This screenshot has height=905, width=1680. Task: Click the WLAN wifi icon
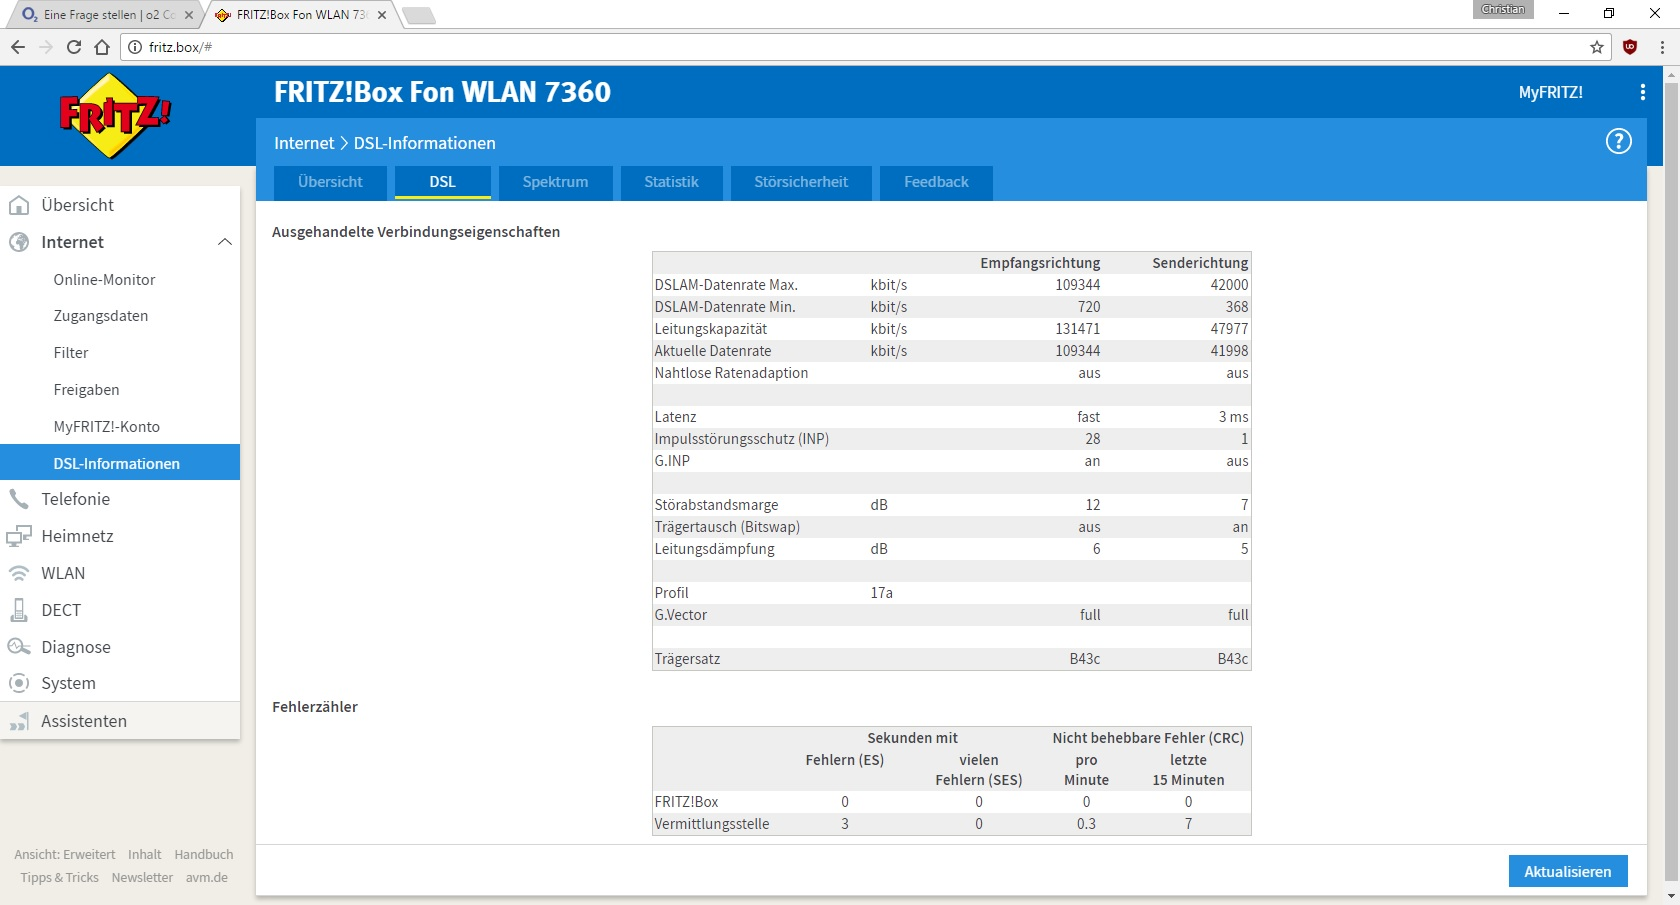[19, 573]
